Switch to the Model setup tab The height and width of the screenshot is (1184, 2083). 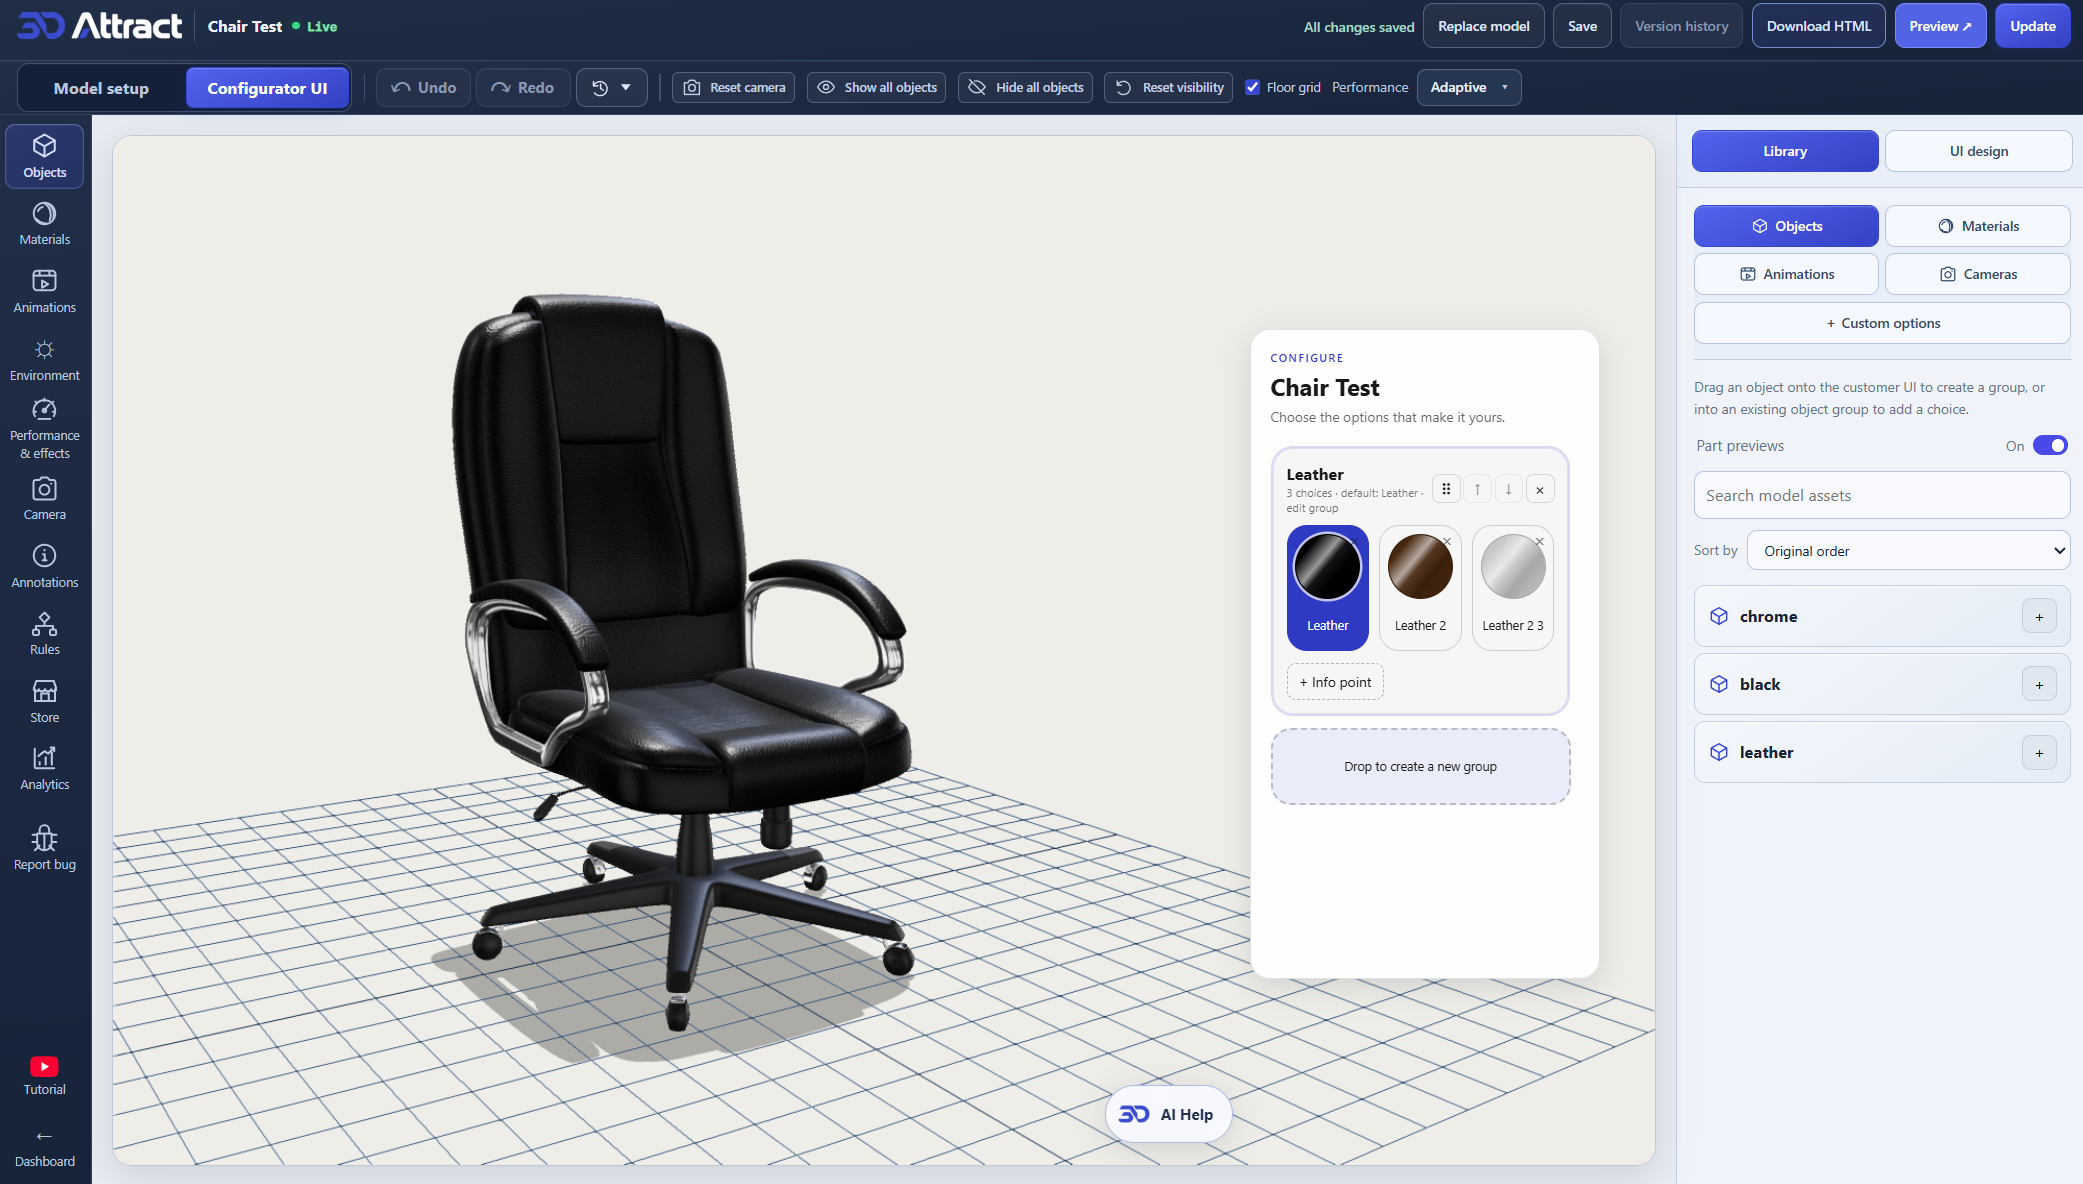[101, 88]
